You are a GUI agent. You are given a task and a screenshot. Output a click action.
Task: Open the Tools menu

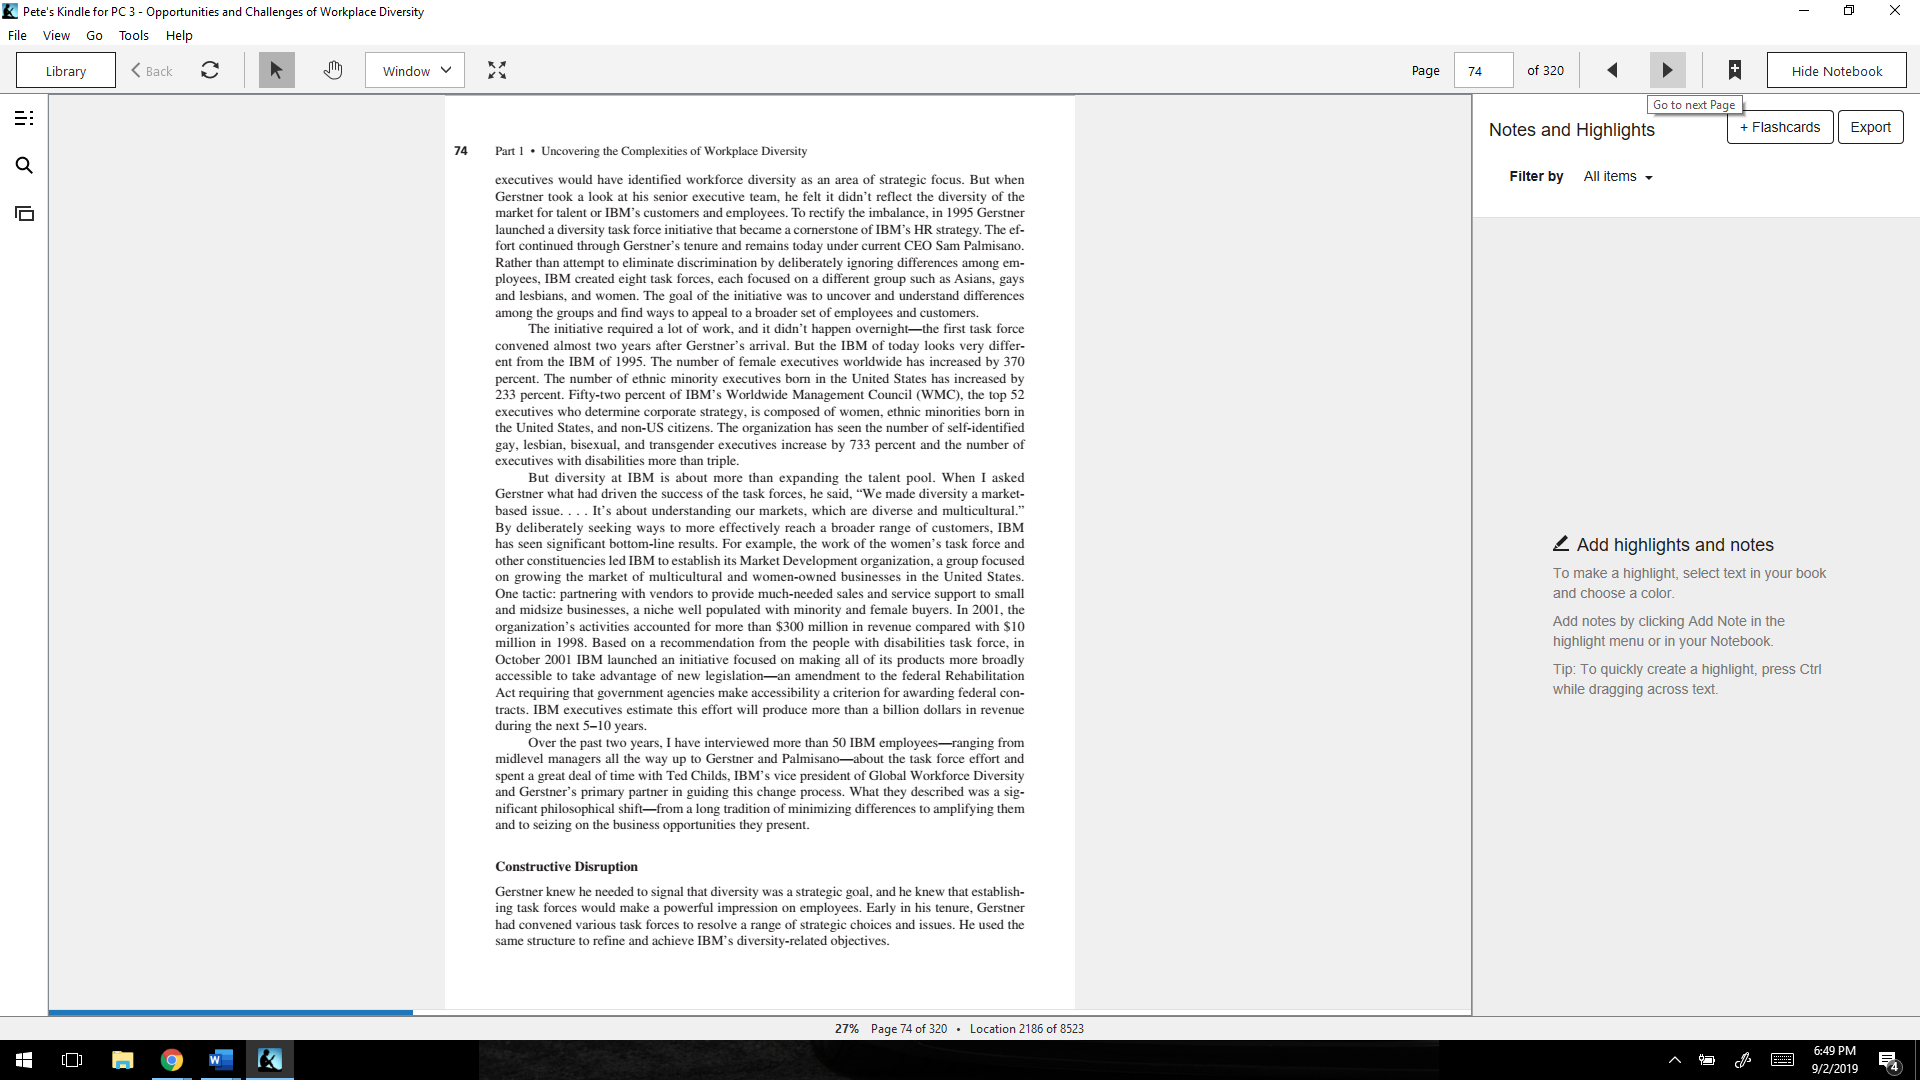click(x=134, y=35)
